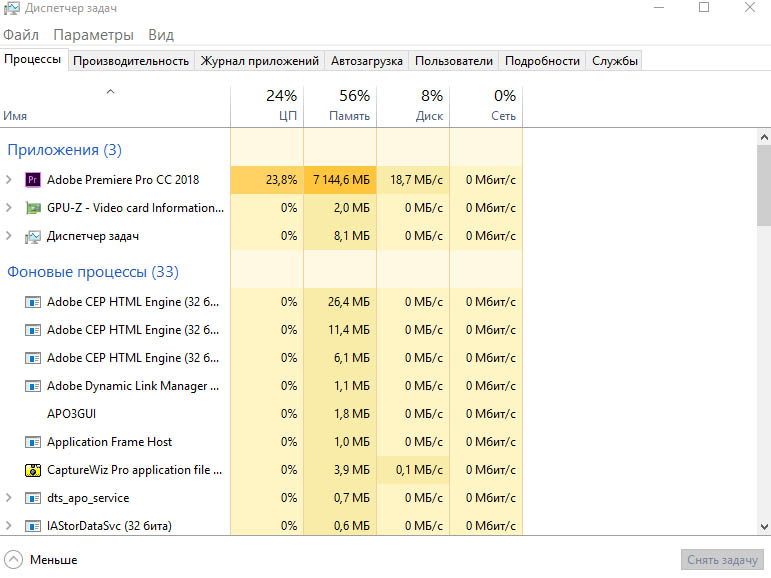Switch to the Журнал приложений tab
The image size is (771, 578).
tap(260, 61)
